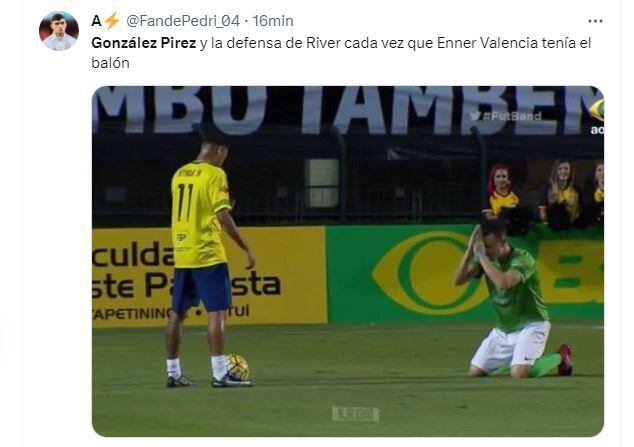Open the @FandePedri_04 handle link
The width and height of the screenshot is (634, 447).
click(183, 21)
